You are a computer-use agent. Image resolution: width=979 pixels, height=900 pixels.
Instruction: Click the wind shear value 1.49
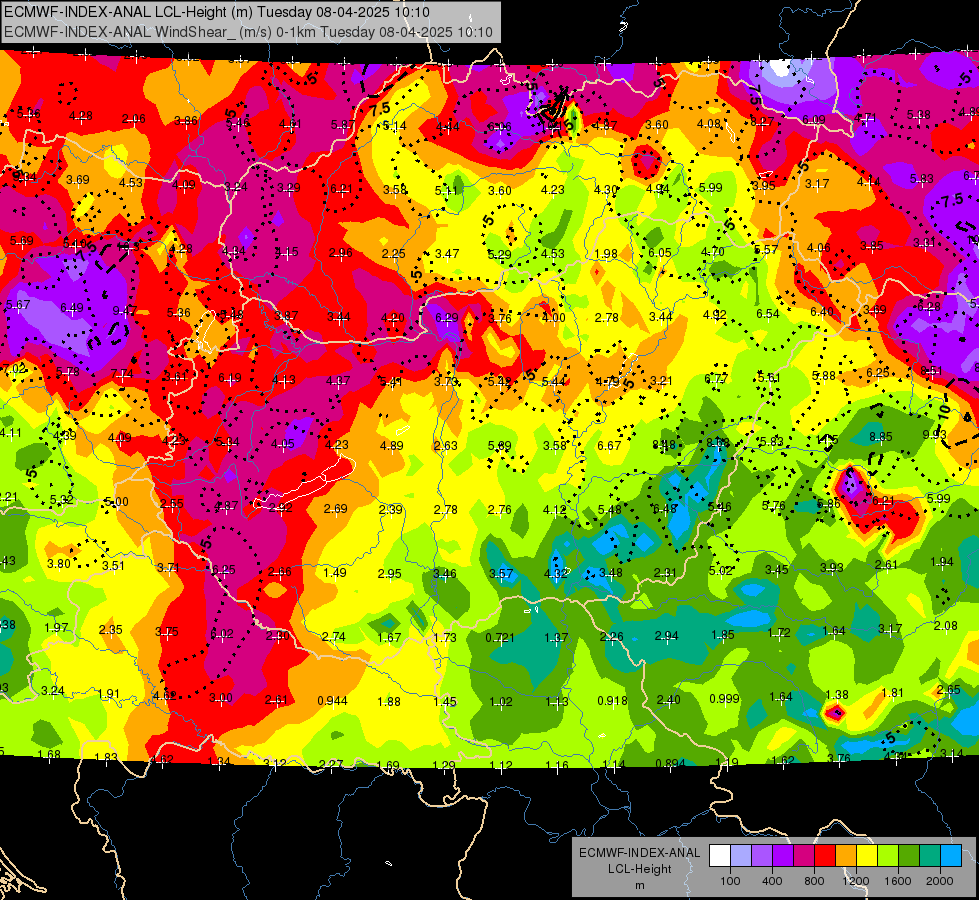[335, 572]
